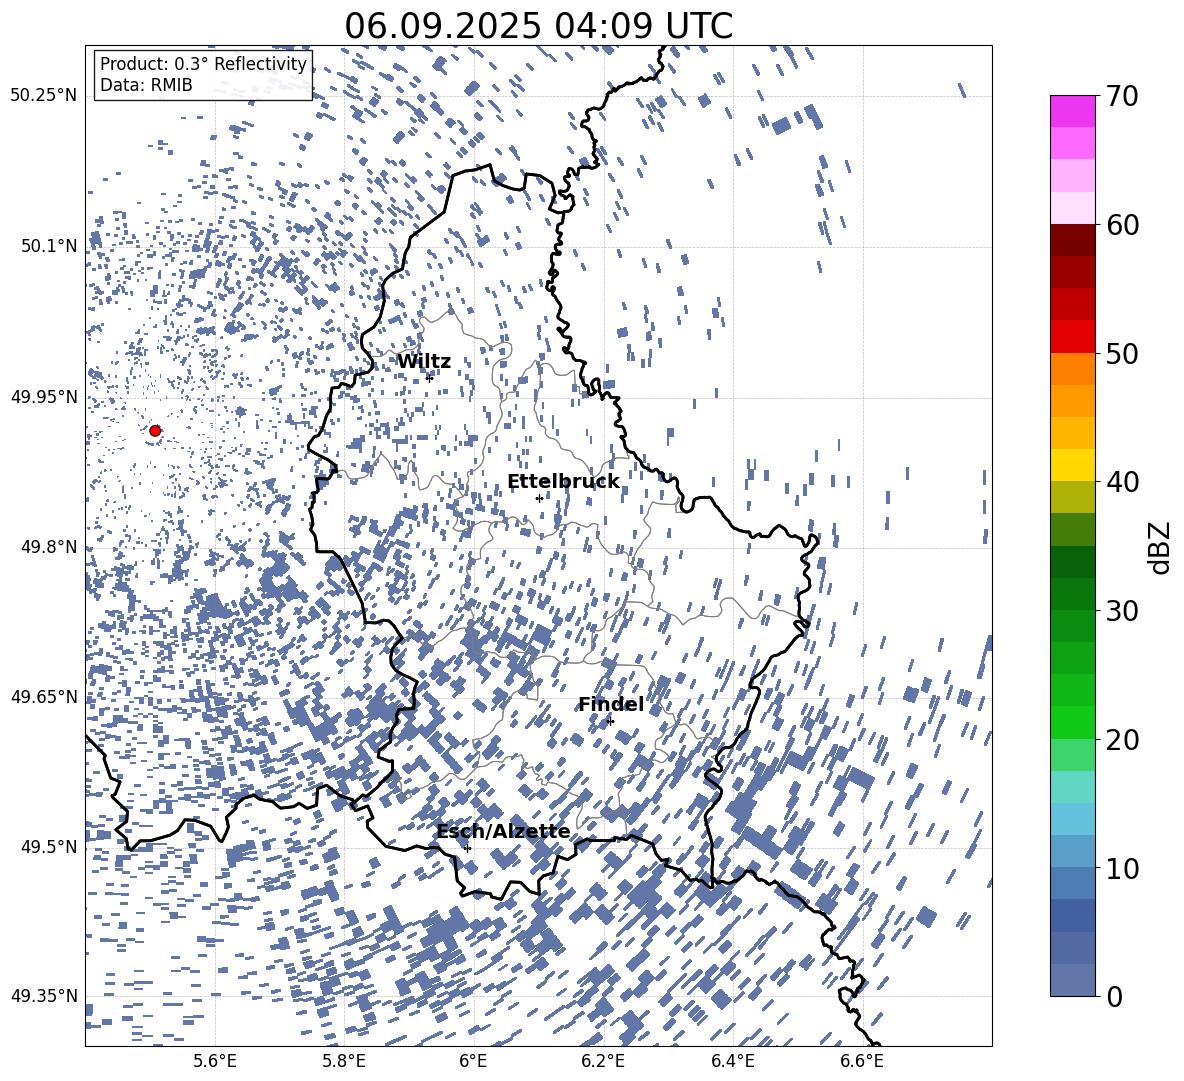Click the 49.35°N latitude label

tap(44, 996)
